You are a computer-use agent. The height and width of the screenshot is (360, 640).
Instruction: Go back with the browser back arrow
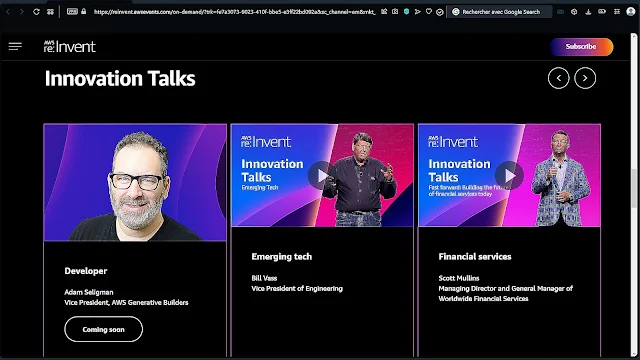9,12
